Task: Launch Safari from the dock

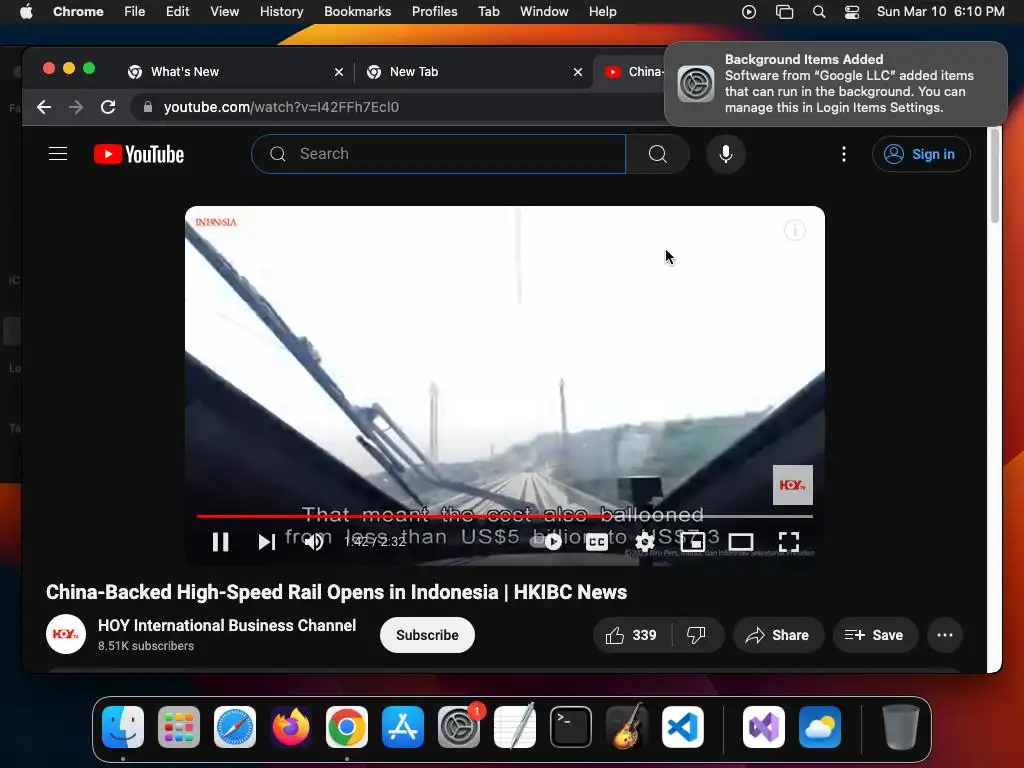Action: 234,727
